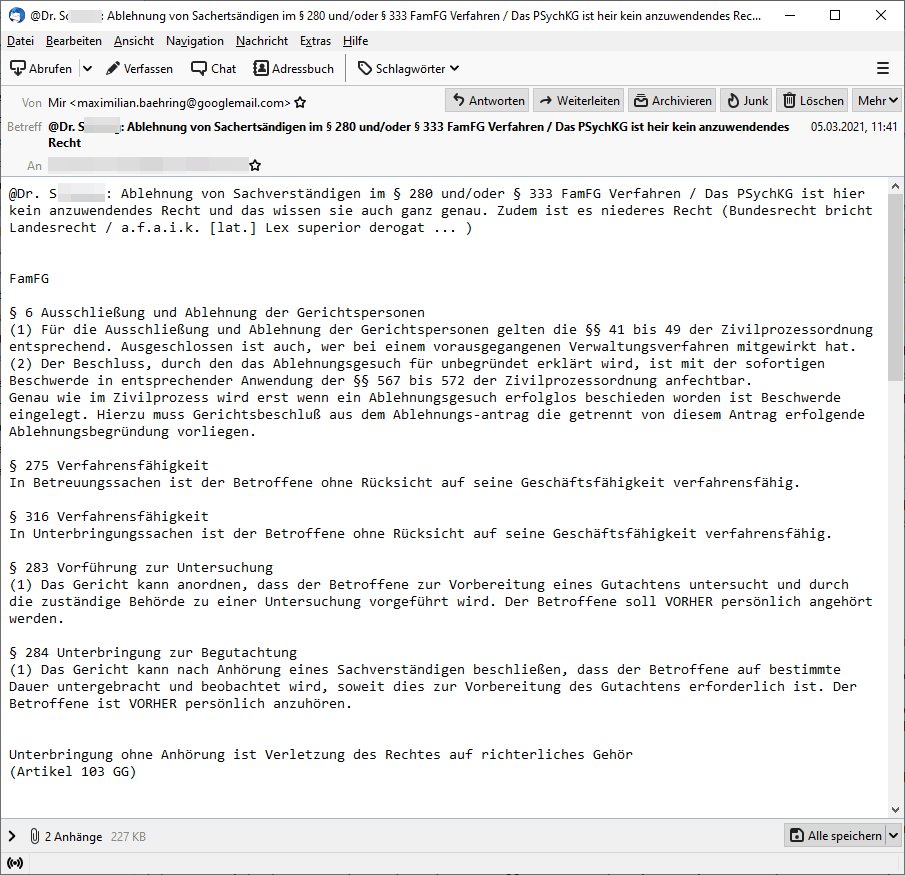Click the '§ 6 Ausschließung und Ablehnung' heading
905x875 pixels.
(217, 312)
